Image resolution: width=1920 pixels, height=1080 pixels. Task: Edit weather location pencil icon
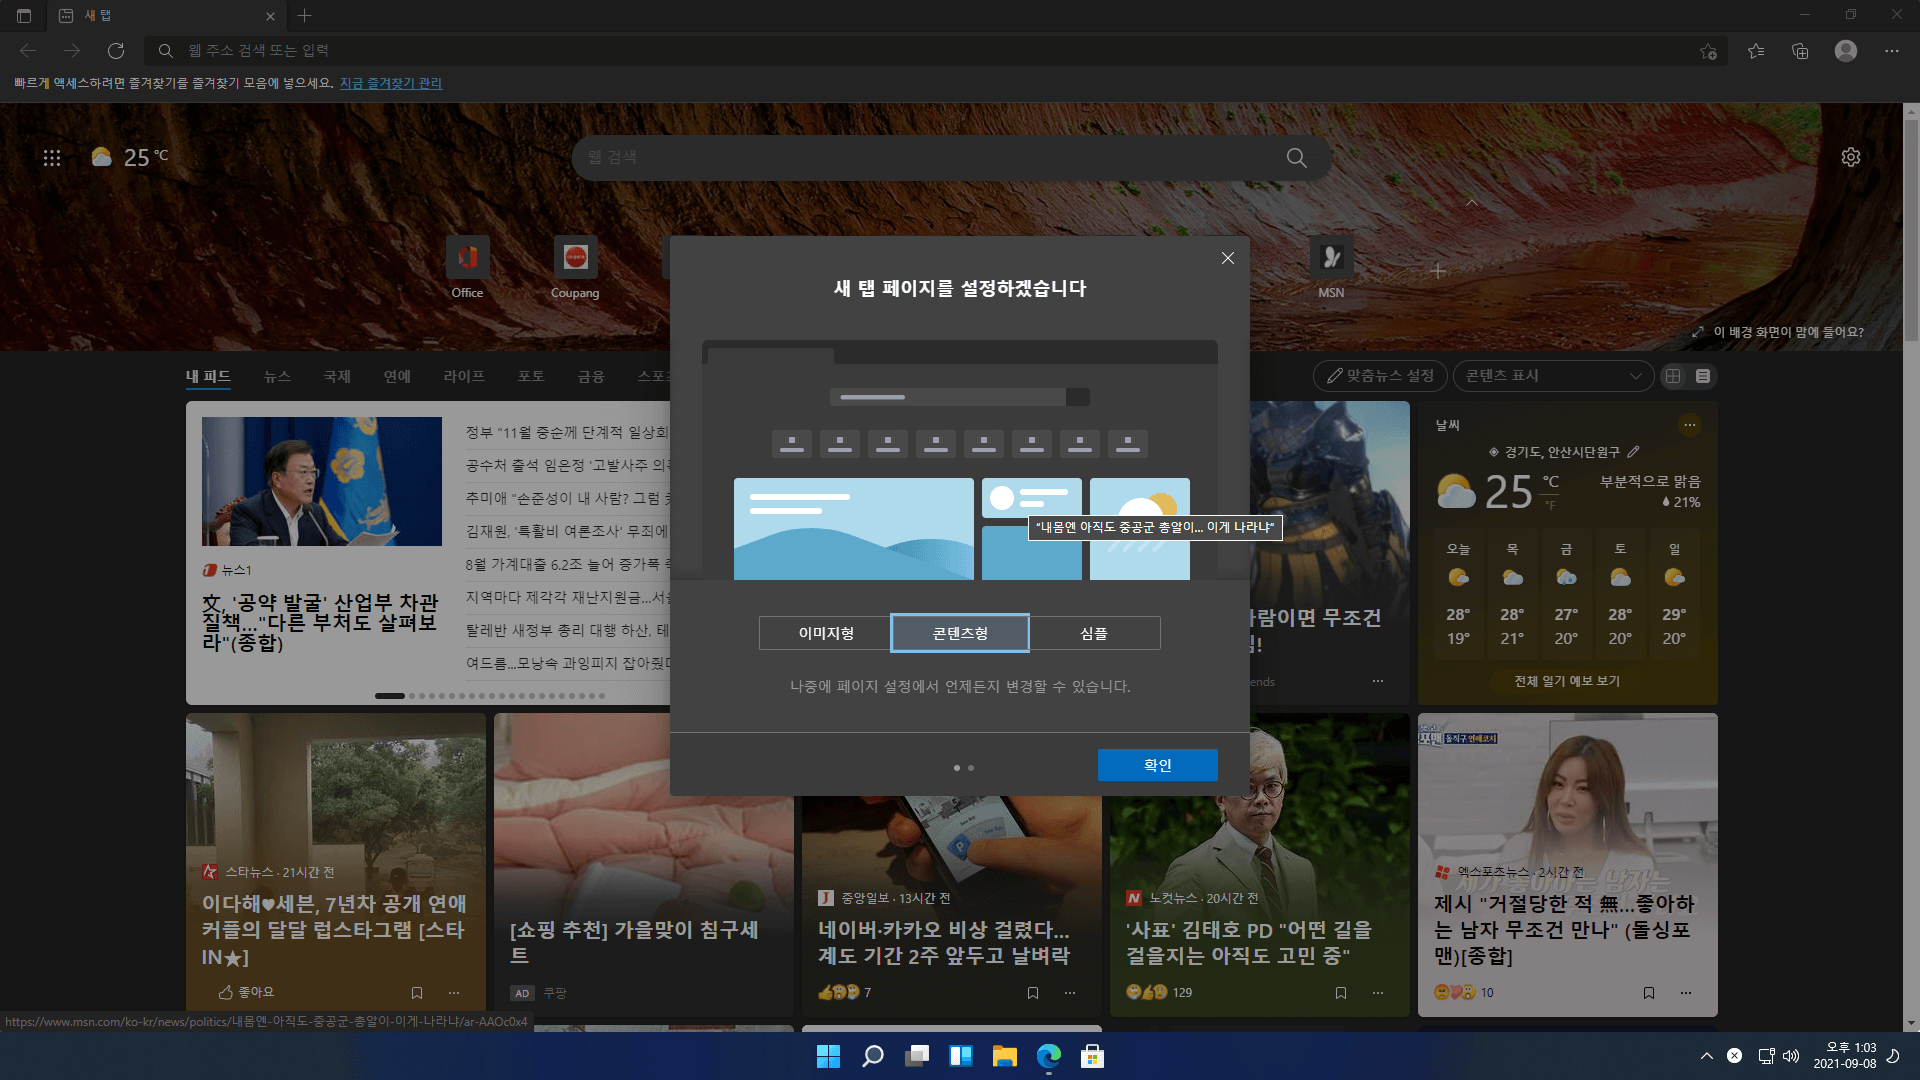tap(1633, 452)
